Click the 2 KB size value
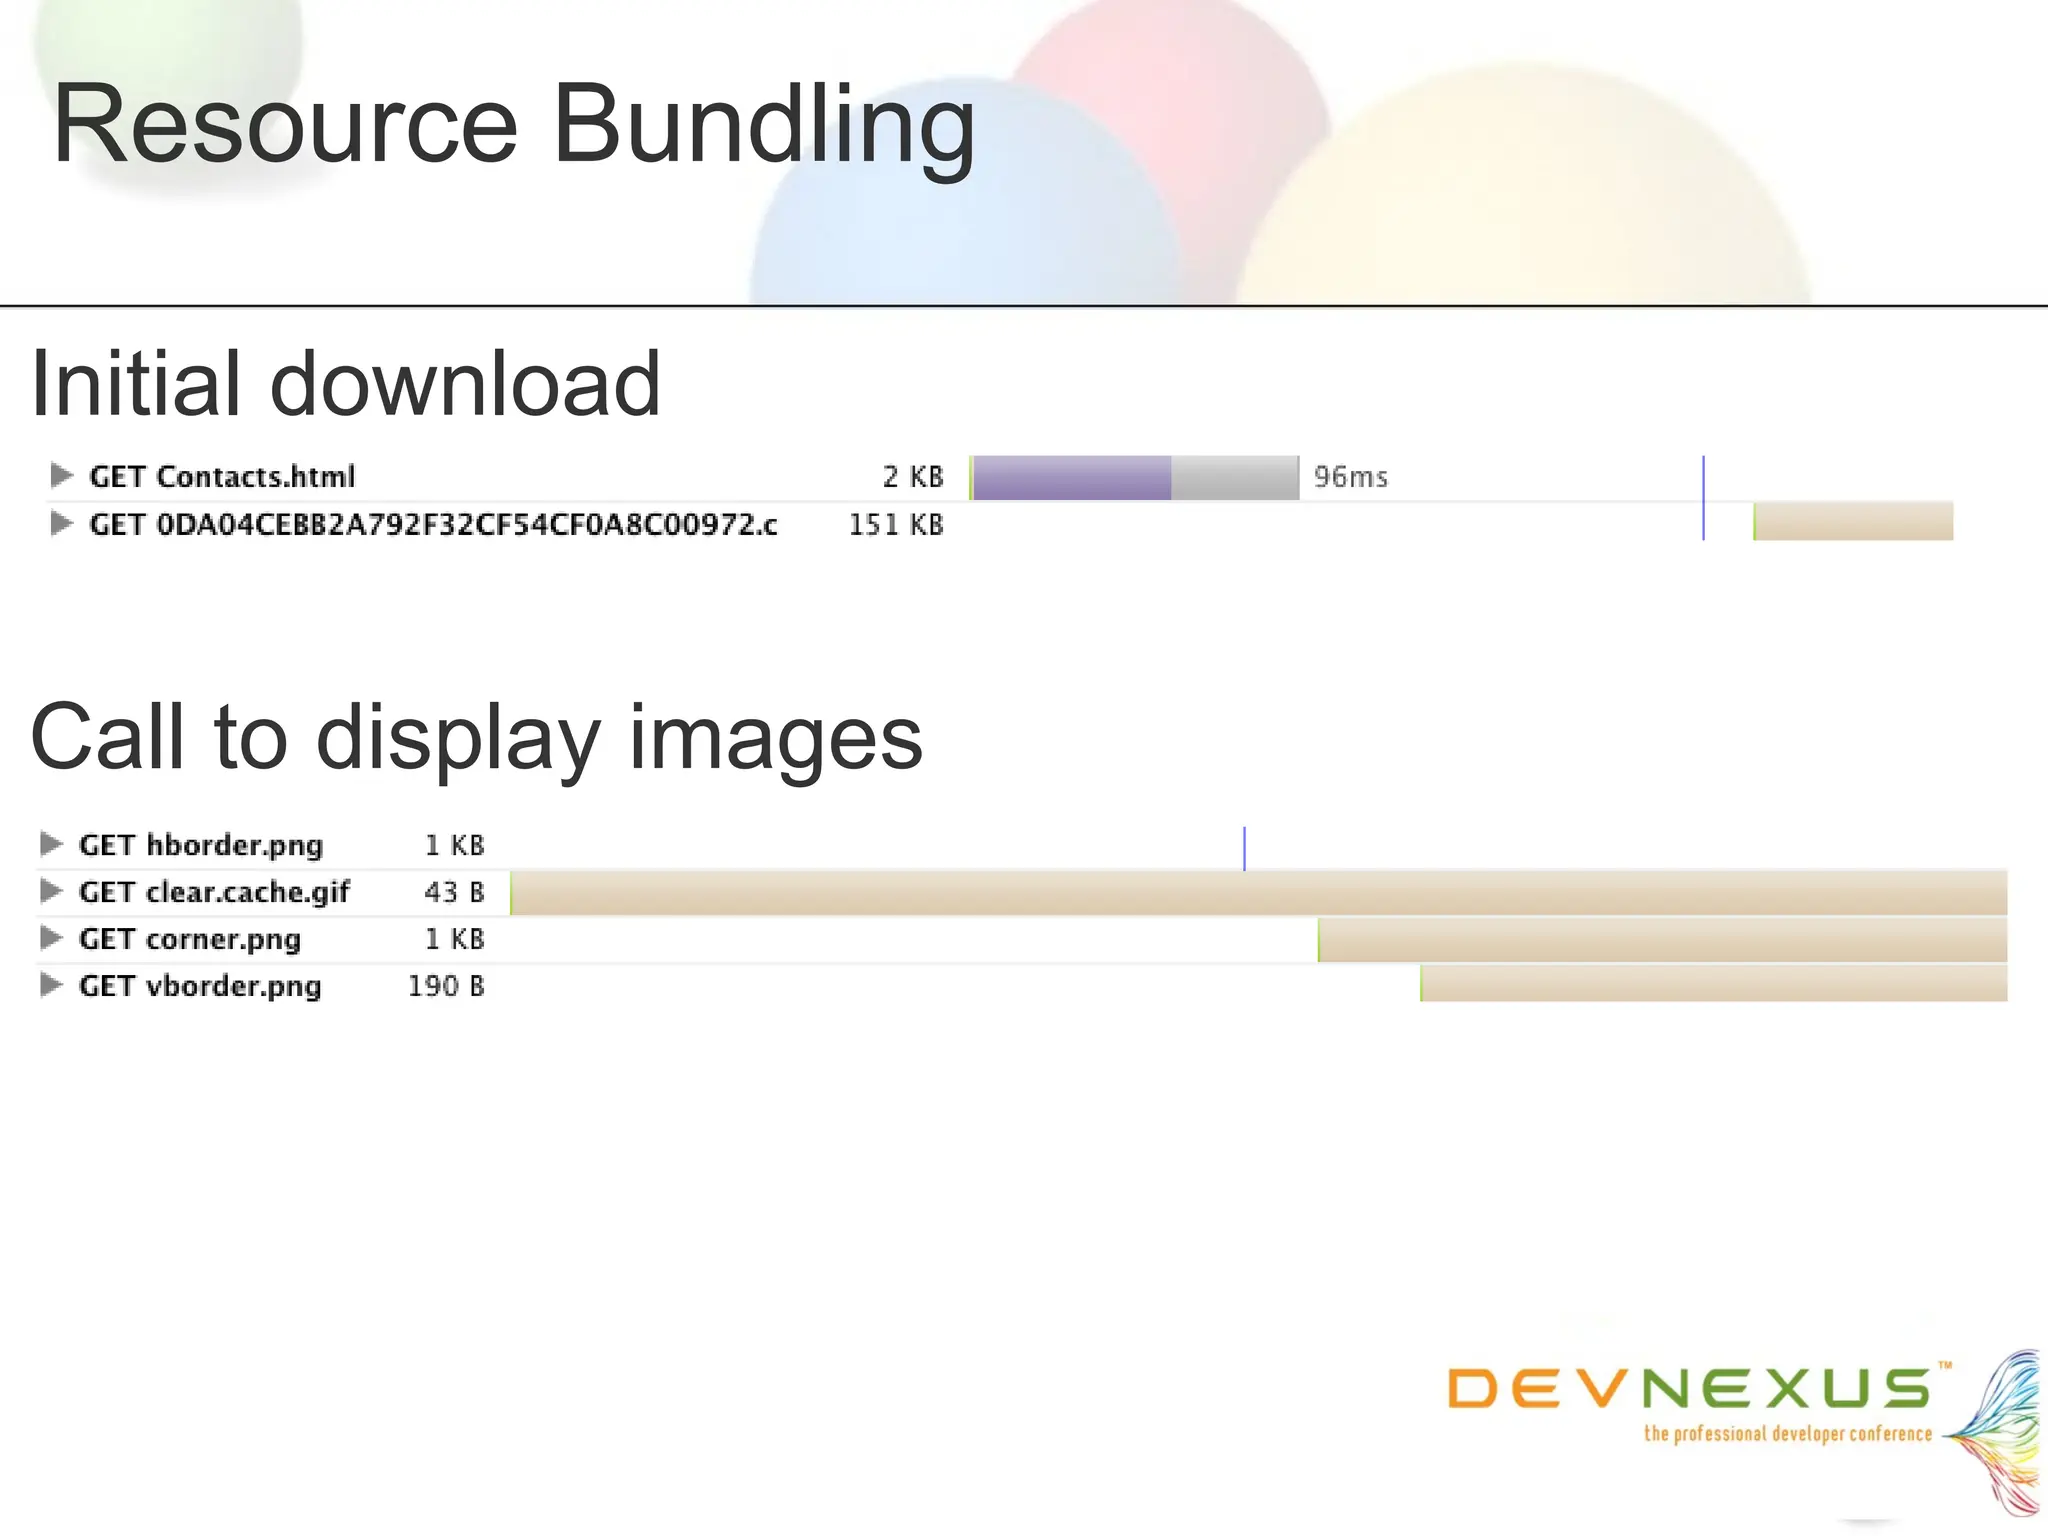 [913, 477]
